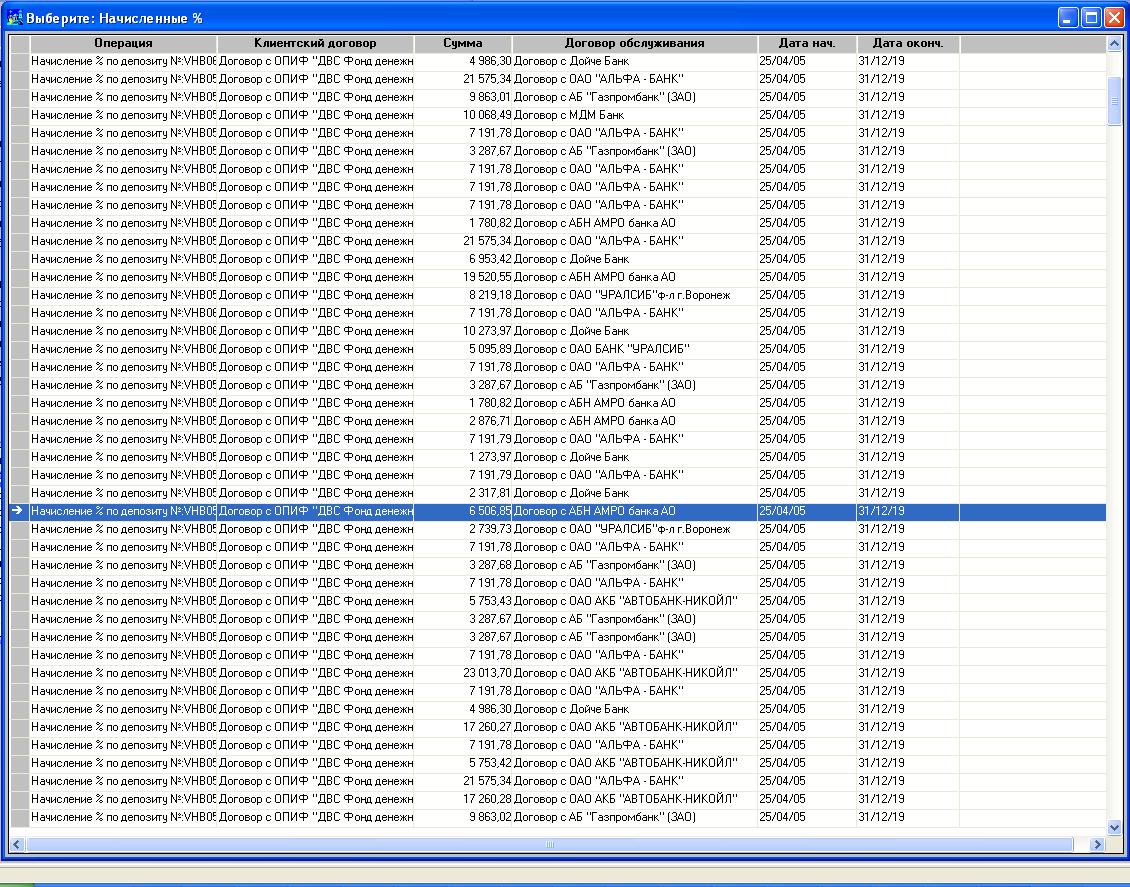
Task: Select the sum cell 2 739,73
Action: [463, 530]
